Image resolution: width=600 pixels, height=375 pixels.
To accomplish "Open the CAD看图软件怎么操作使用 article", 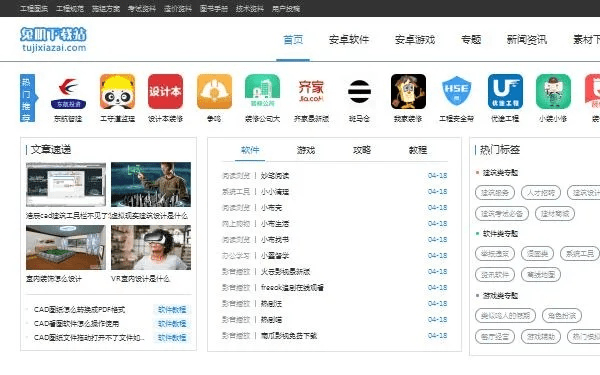I will [77, 324].
